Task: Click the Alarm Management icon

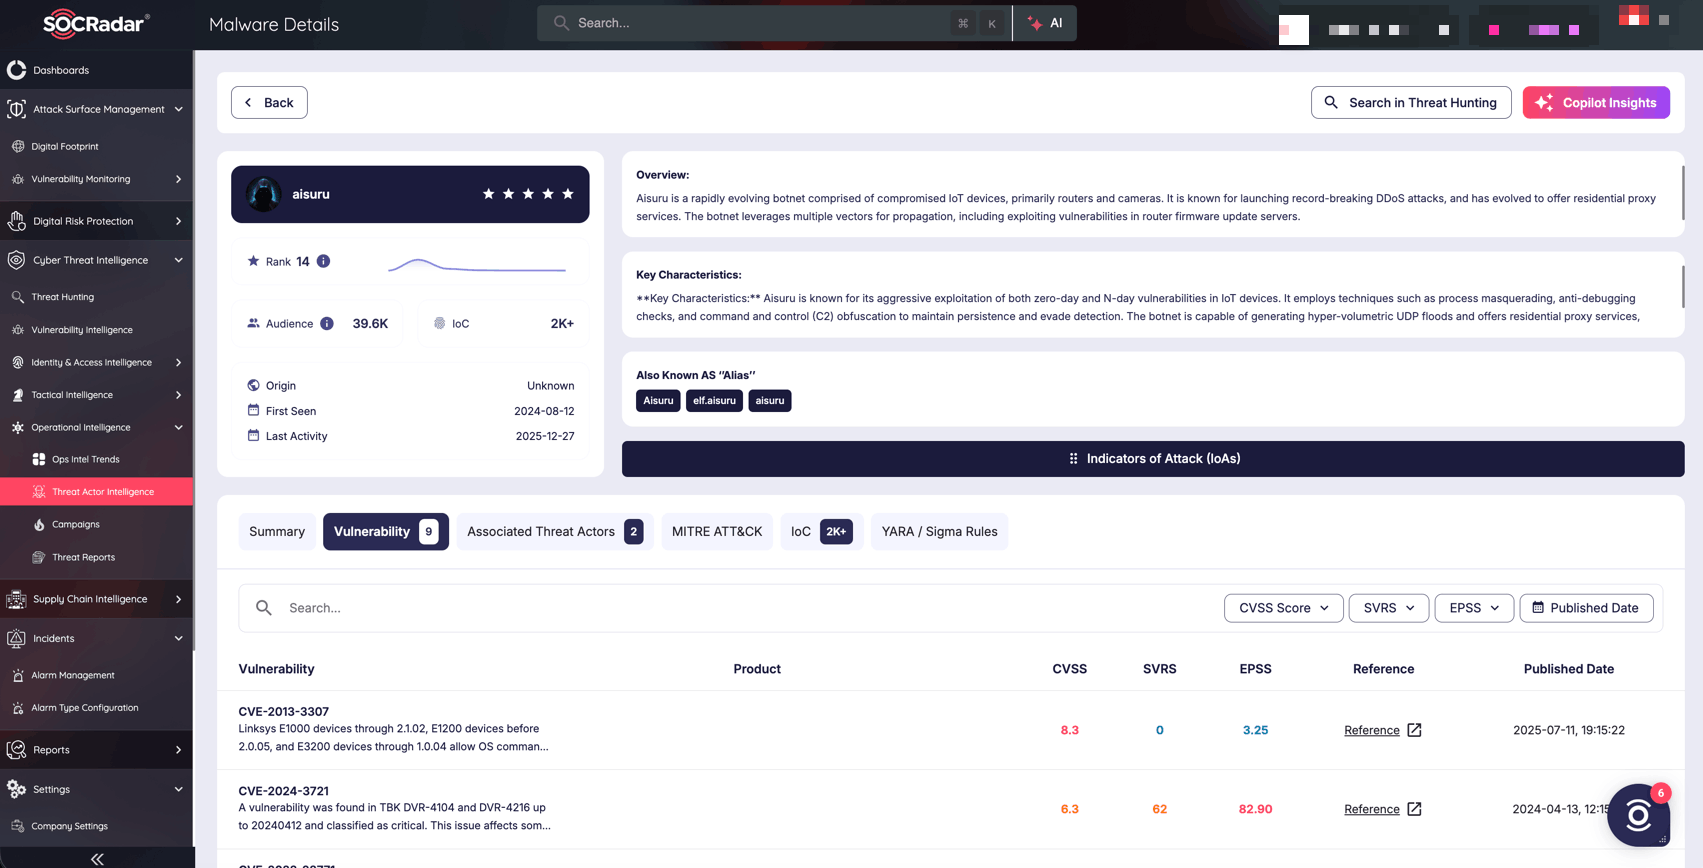Action: [18, 675]
